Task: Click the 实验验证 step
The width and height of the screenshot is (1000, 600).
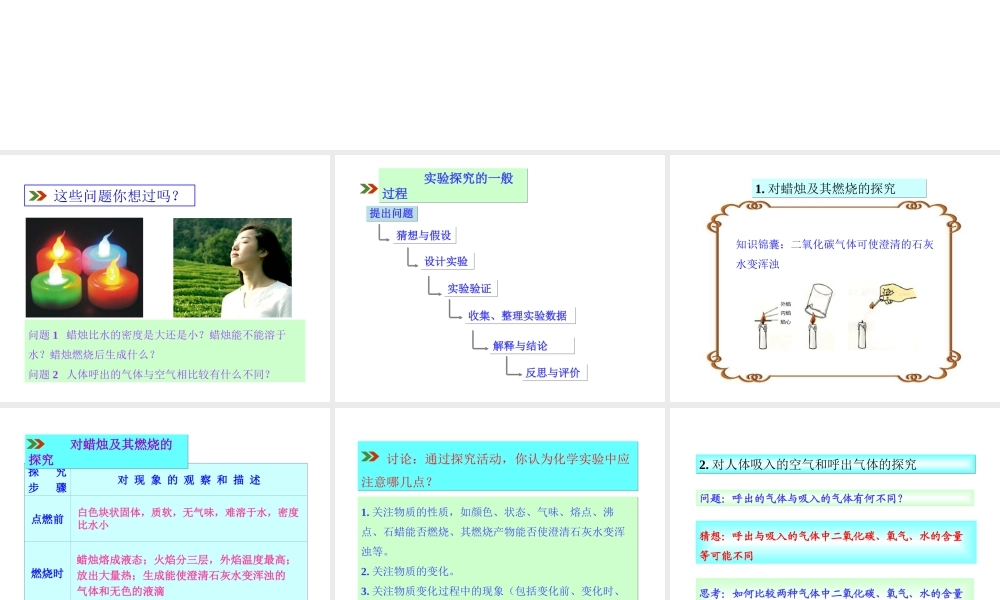Action: (469, 289)
